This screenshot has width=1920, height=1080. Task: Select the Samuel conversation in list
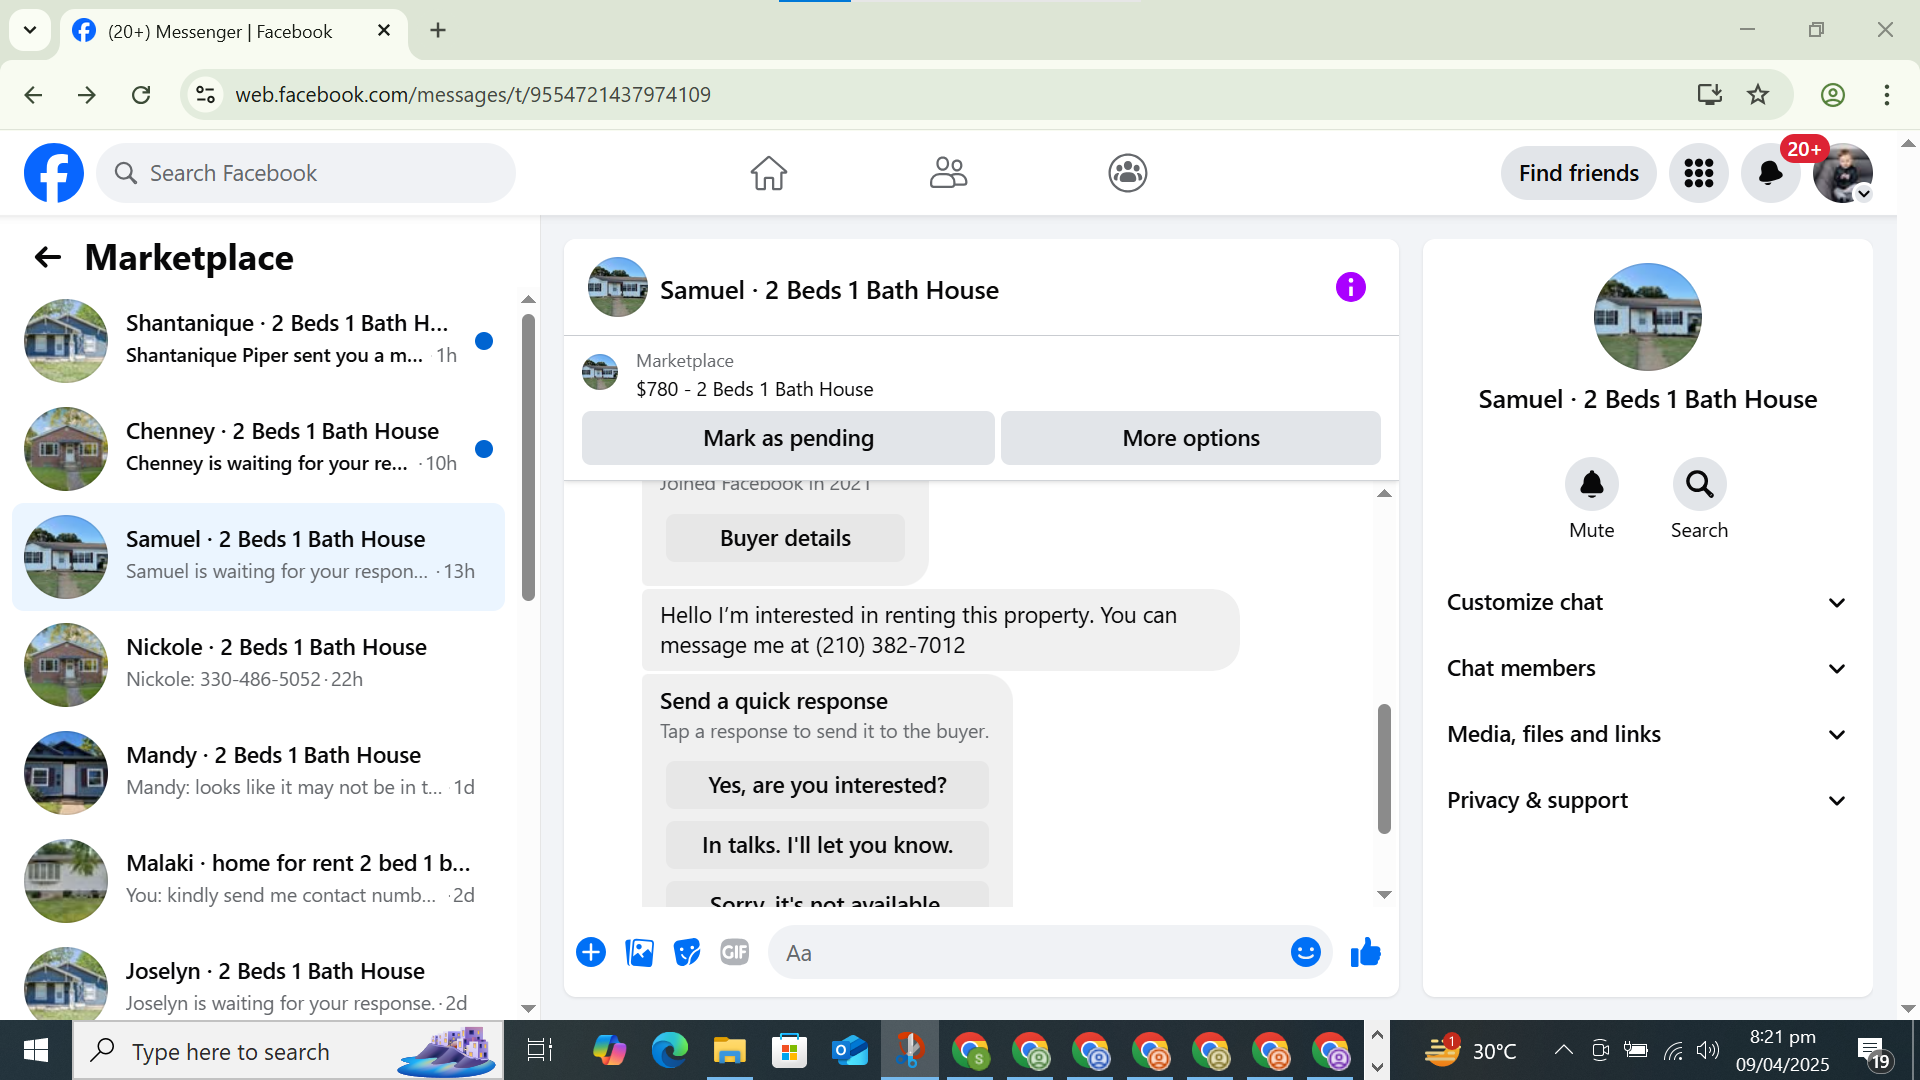258,556
